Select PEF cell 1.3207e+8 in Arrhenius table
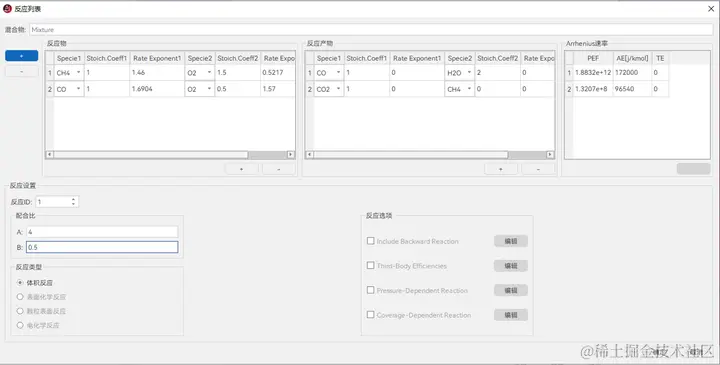This screenshot has height=365, width=720. [593, 89]
